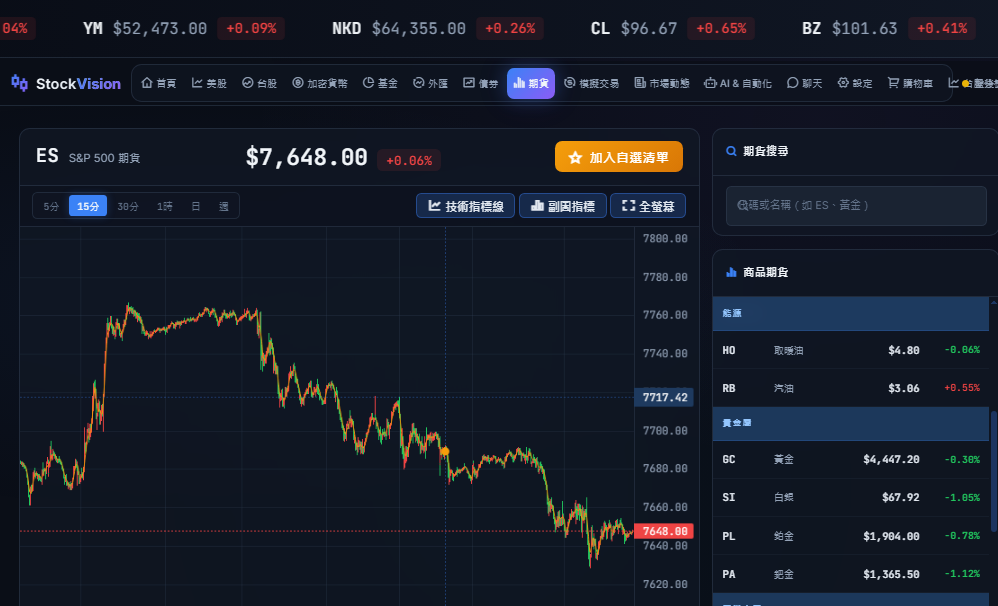Select the SI 白銀 silver row

click(851, 498)
